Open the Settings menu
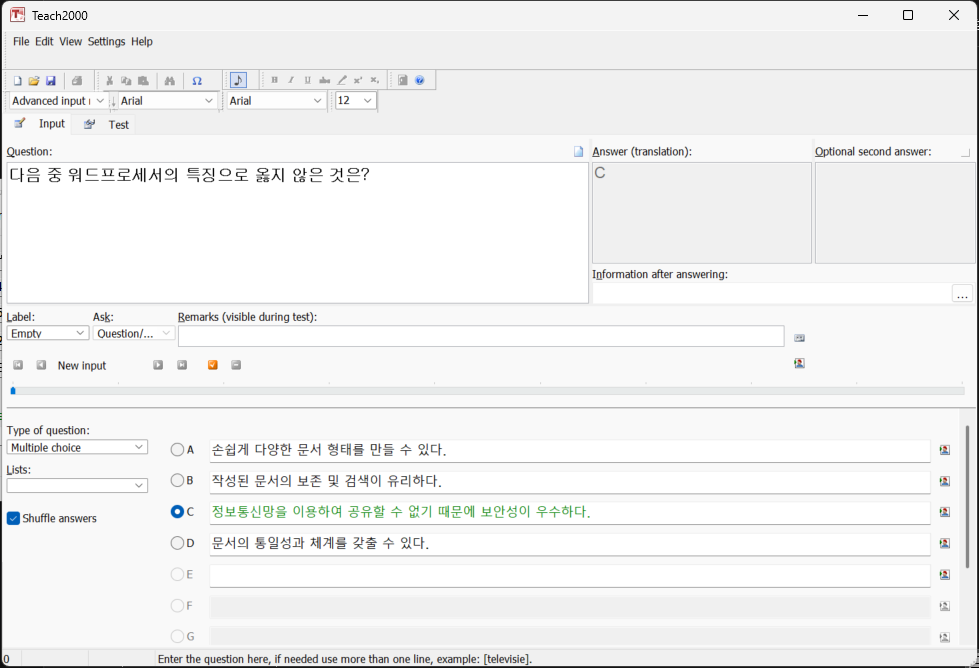The width and height of the screenshot is (979, 668). pyautogui.click(x=106, y=42)
